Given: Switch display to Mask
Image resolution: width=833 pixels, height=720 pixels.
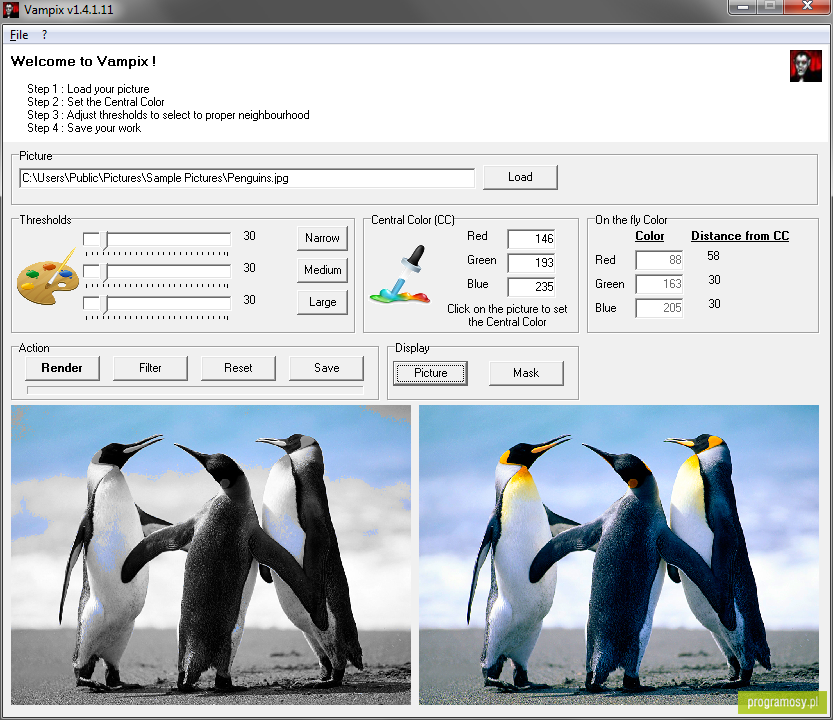Looking at the screenshot, I should point(526,373).
